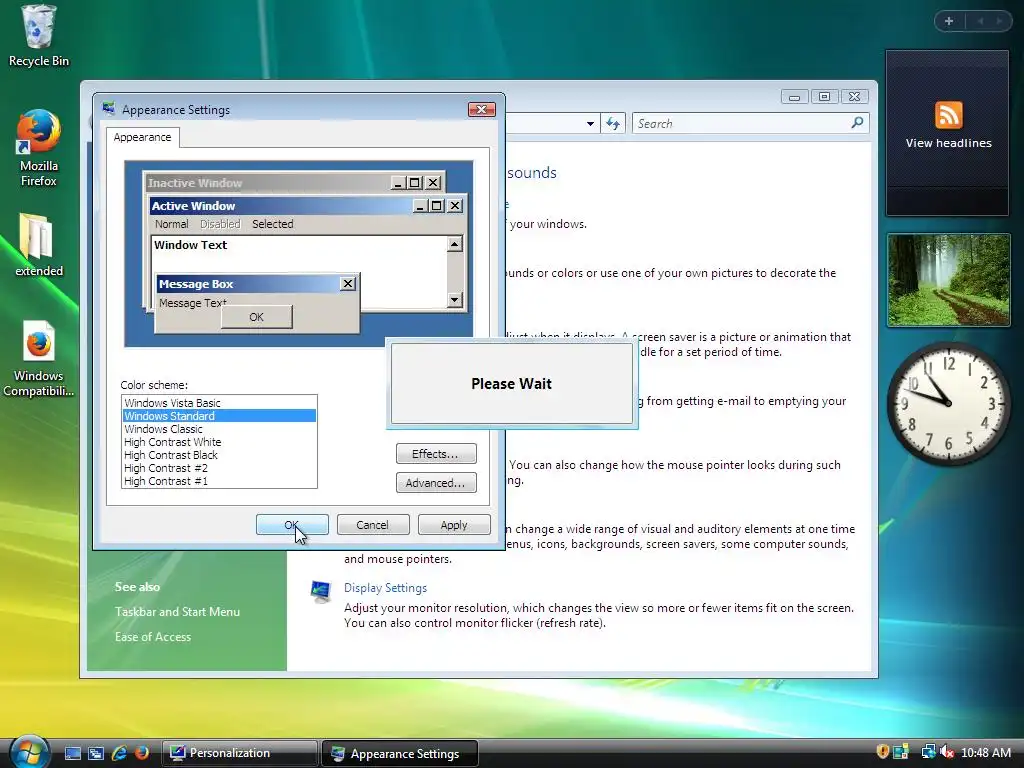Click the Cancel button
Screen dimensions: 1024x768
tap(373, 524)
